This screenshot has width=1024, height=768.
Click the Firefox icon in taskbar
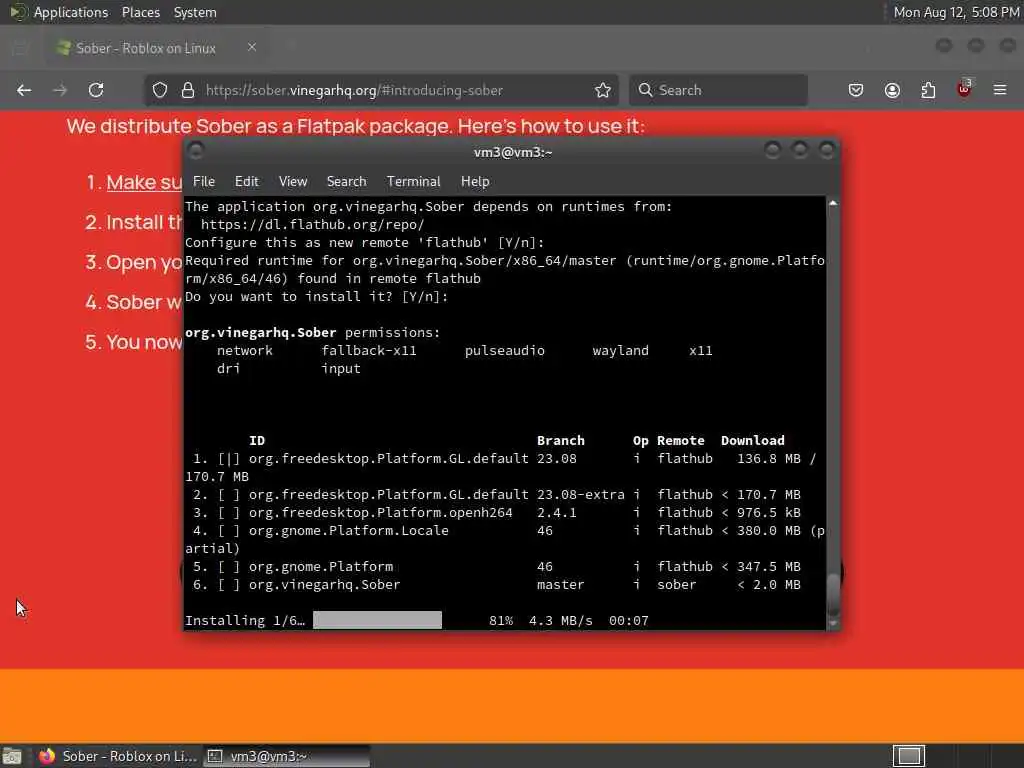tap(47, 756)
